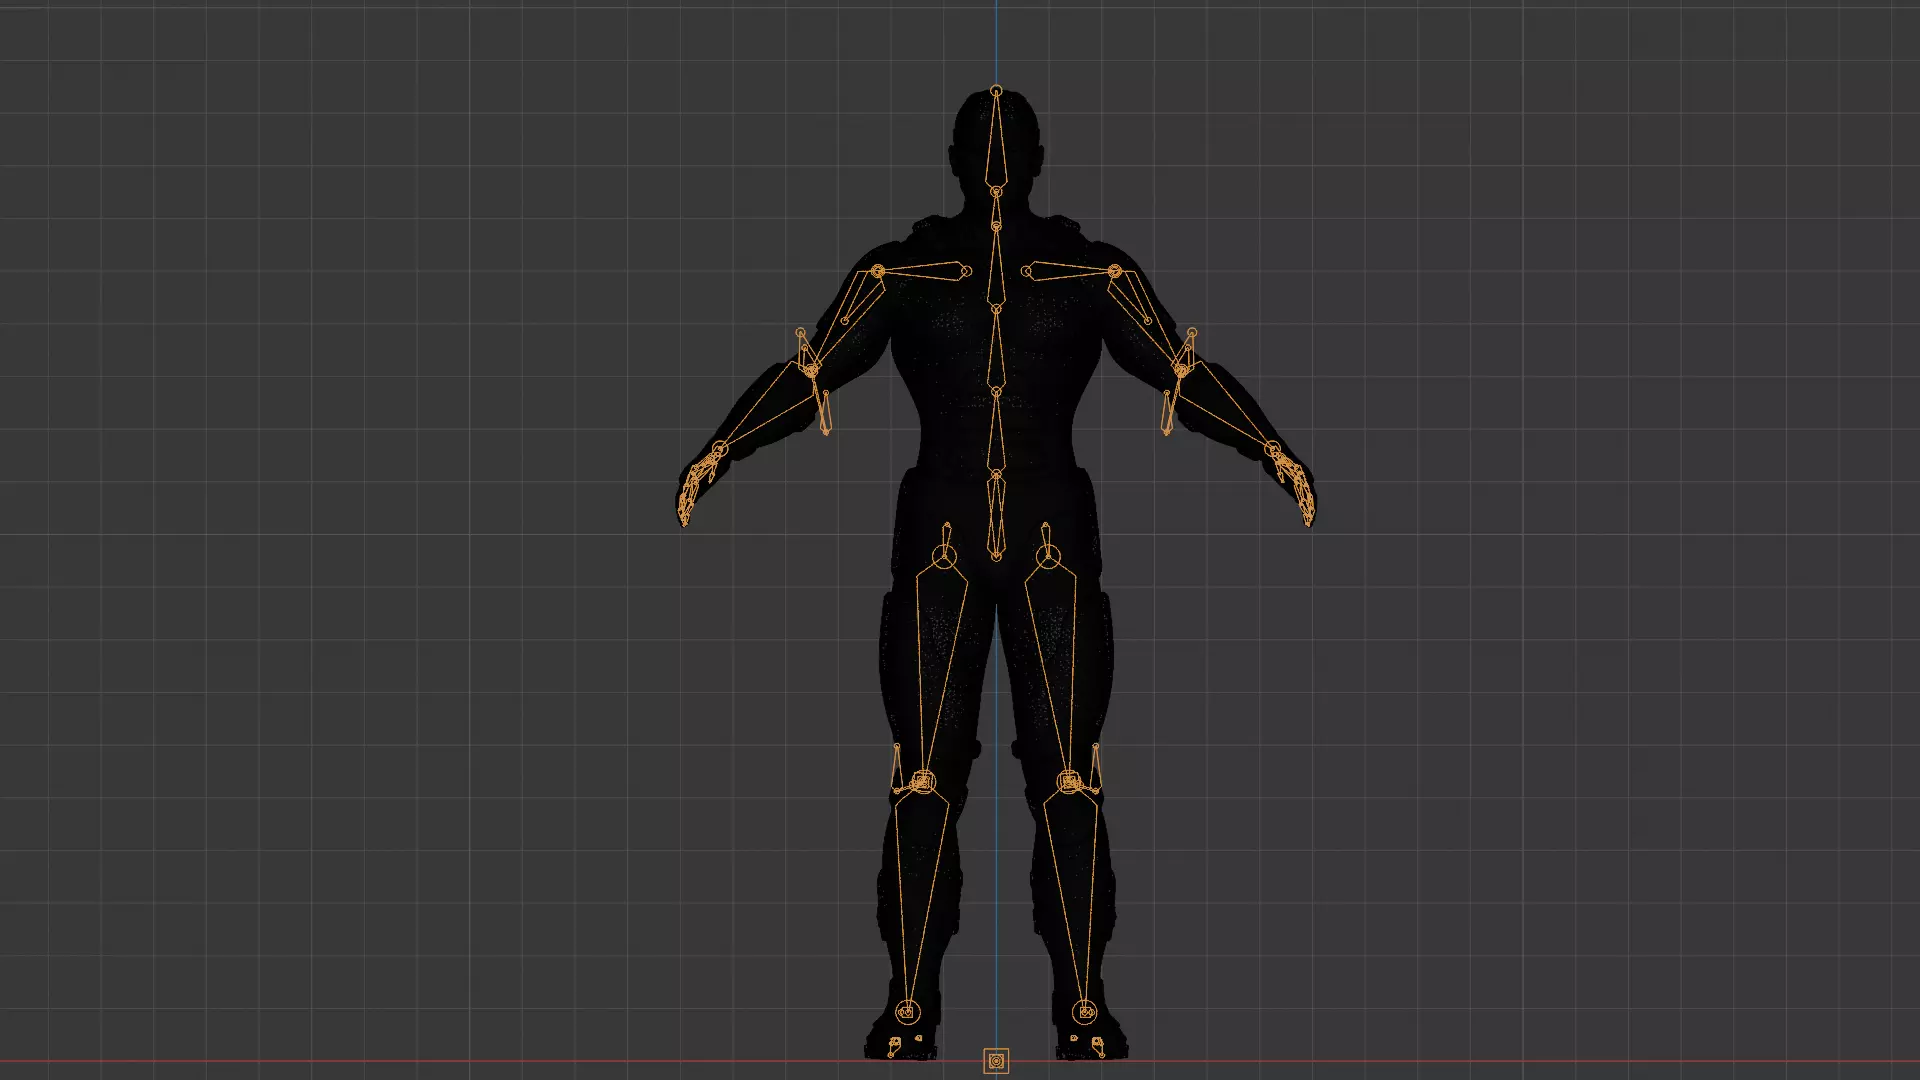Viewport: 1920px width, 1080px height.
Task: Select the root control square at the feet
Action: click(x=996, y=1061)
